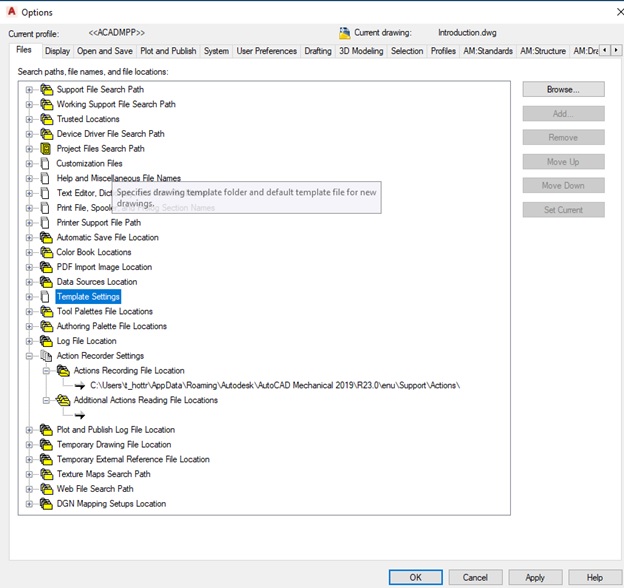
Task: Switch to the Display tab
Action: pos(57,51)
